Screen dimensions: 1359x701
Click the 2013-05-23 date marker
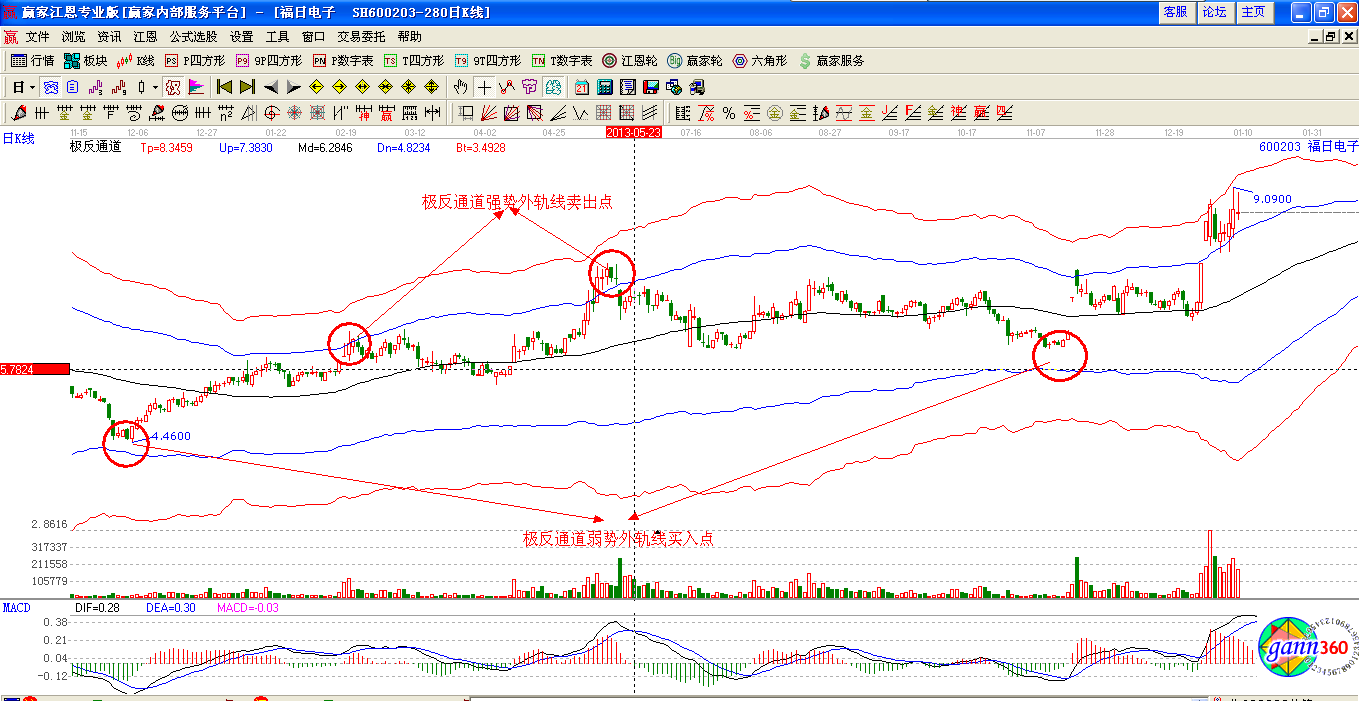coord(634,132)
